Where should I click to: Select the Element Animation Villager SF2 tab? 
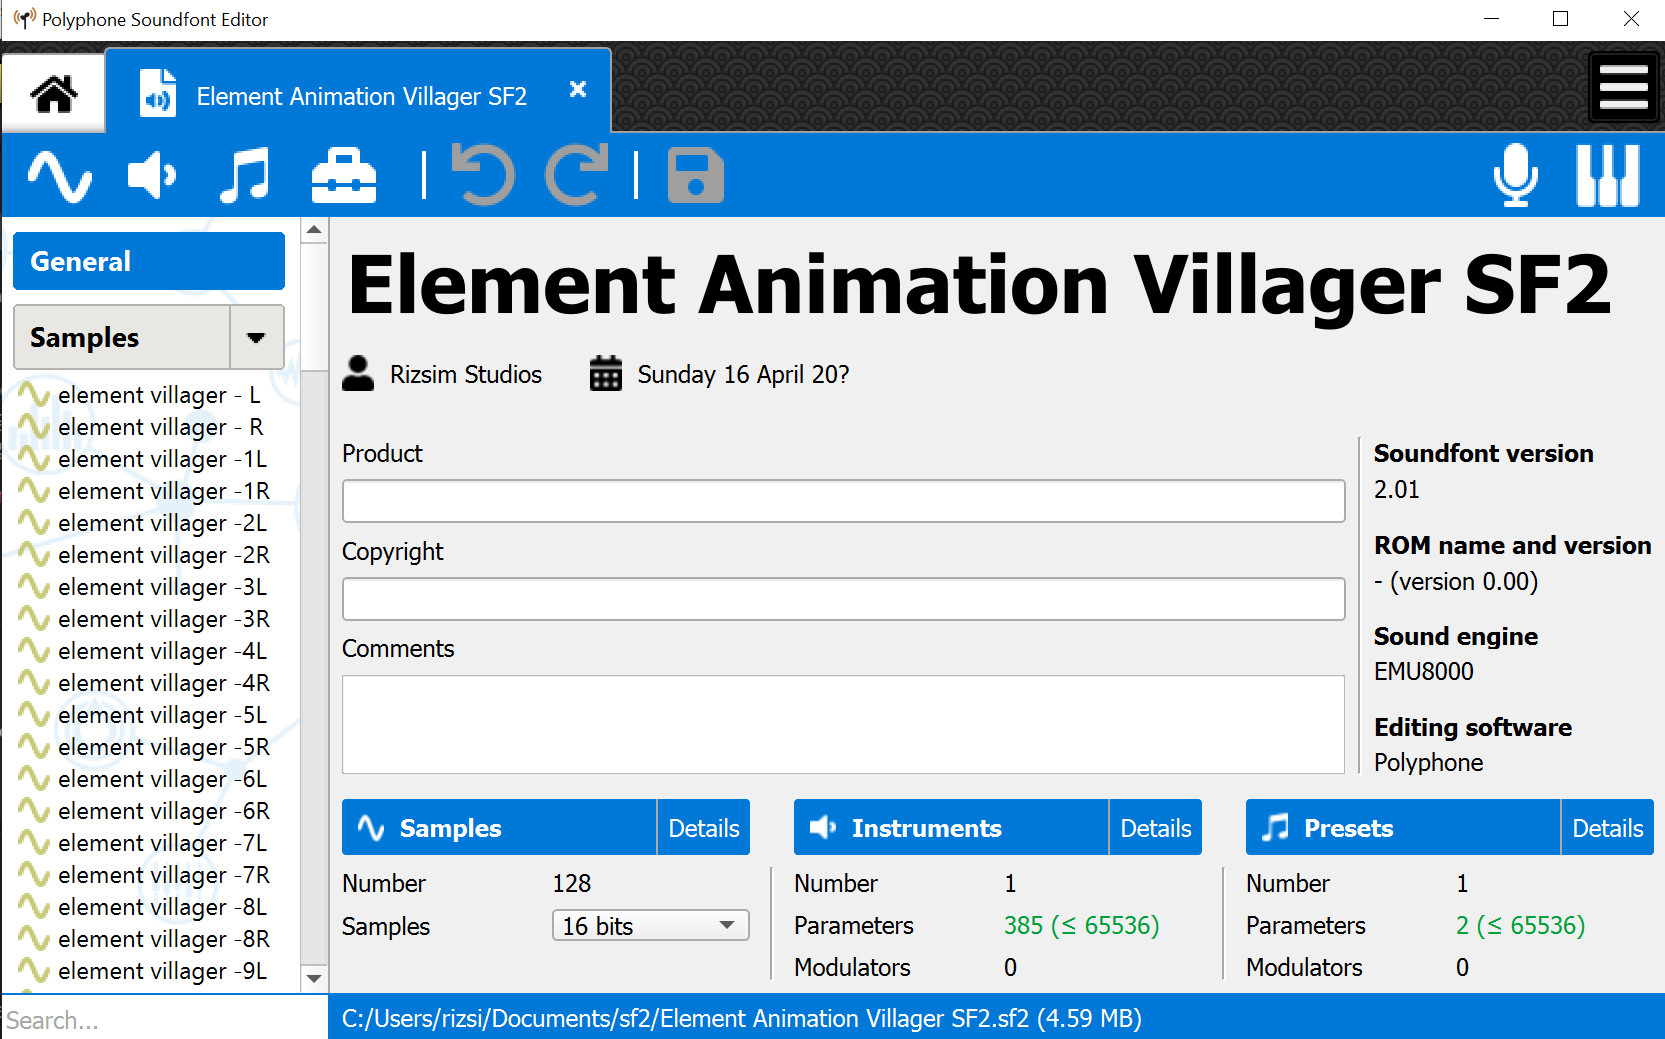[x=361, y=95]
